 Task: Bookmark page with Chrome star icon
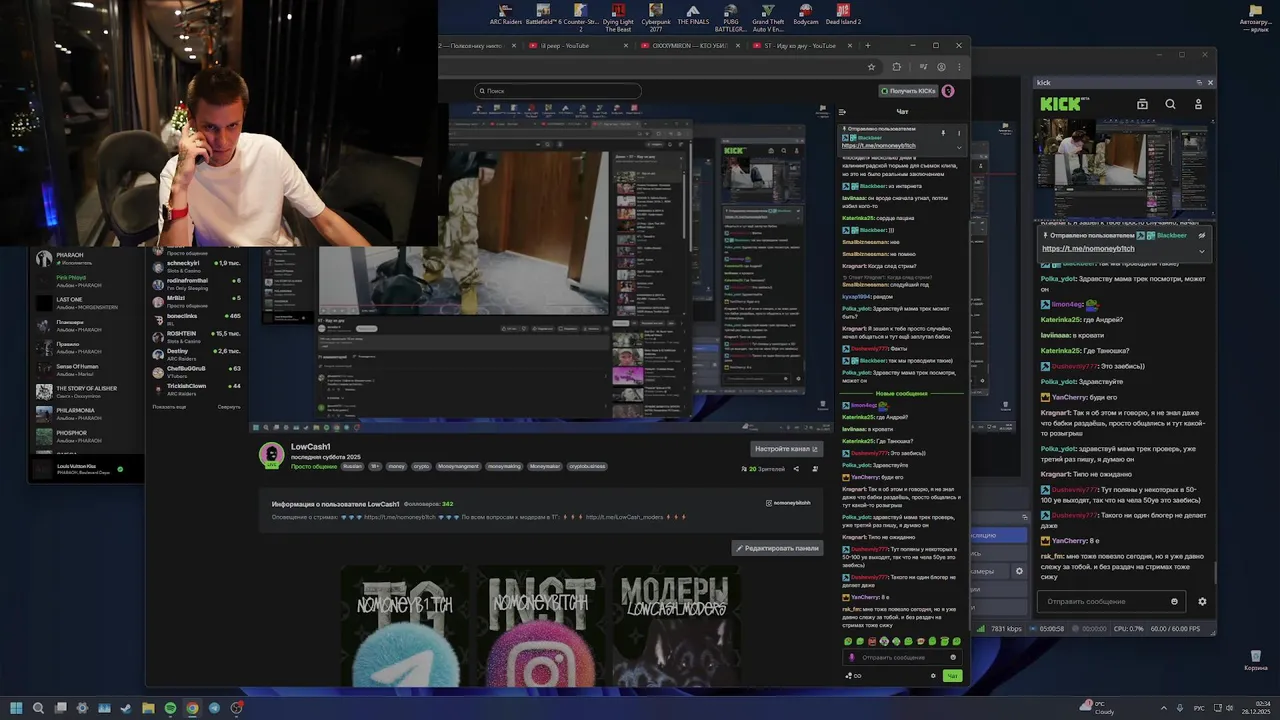(x=871, y=67)
